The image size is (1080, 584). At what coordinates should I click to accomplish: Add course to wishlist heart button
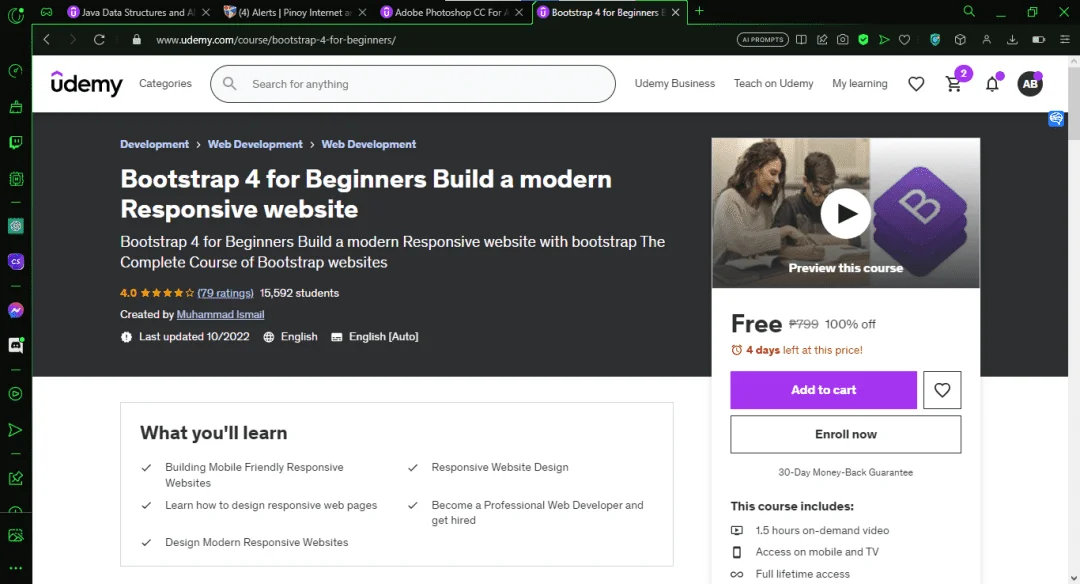coord(942,390)
